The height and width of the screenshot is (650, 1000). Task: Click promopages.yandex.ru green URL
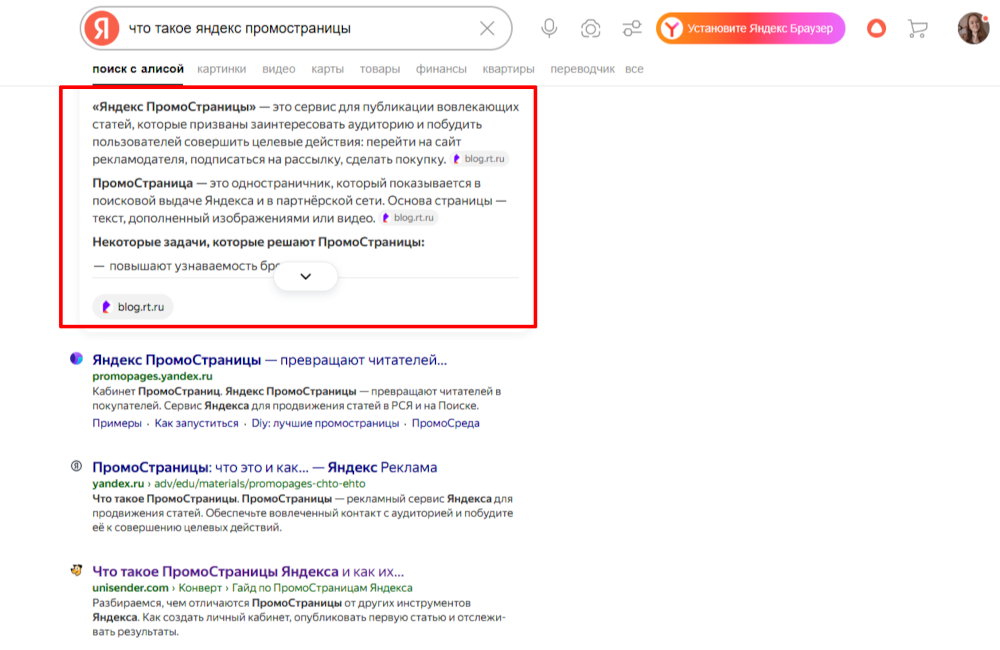pos(152,376)
